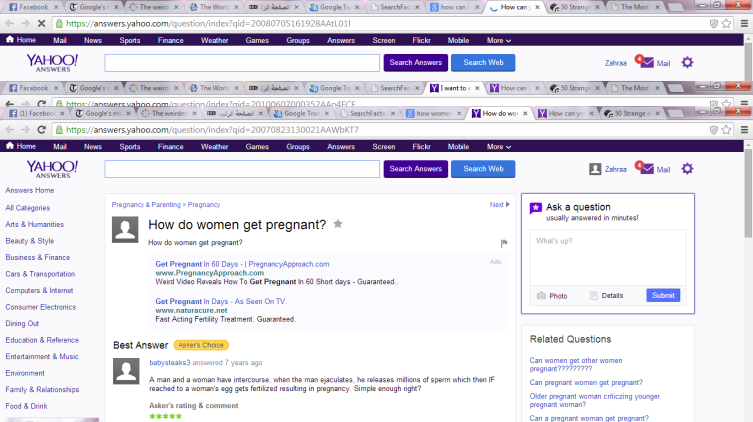Click babysteaks3's avatar picture
This screenshot has height=422, width=753.
126,371
